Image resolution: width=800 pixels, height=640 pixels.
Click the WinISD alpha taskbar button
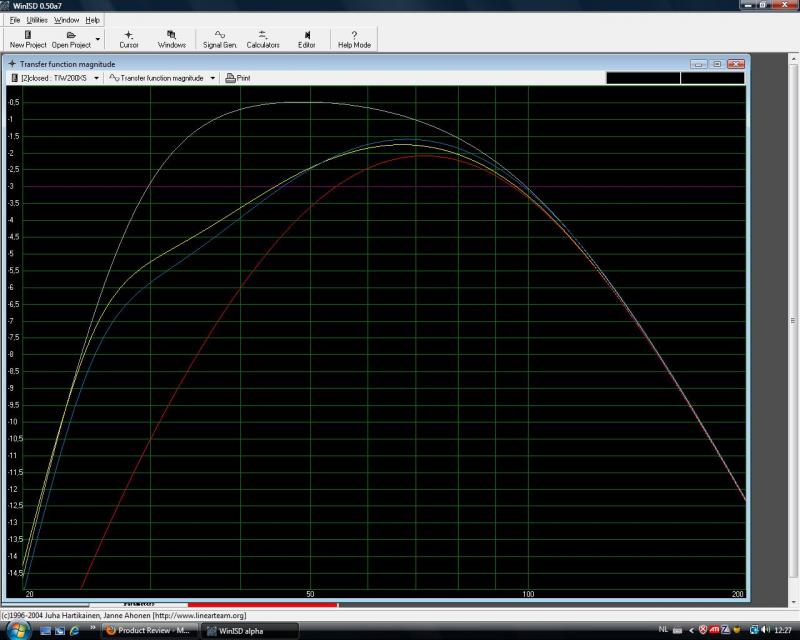click(x=248, y=631)
